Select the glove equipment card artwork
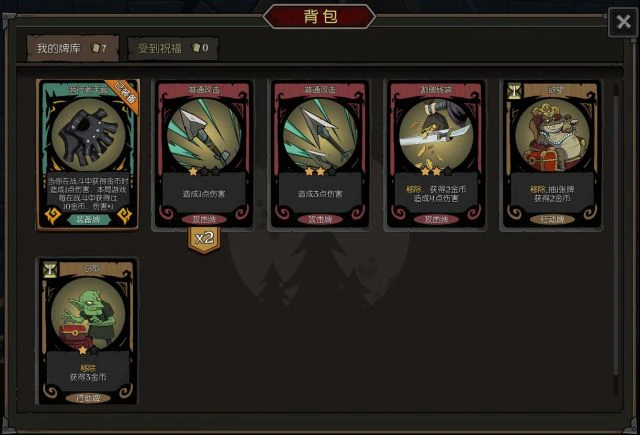This screenshot has width=640, height=435. point(88,134)
